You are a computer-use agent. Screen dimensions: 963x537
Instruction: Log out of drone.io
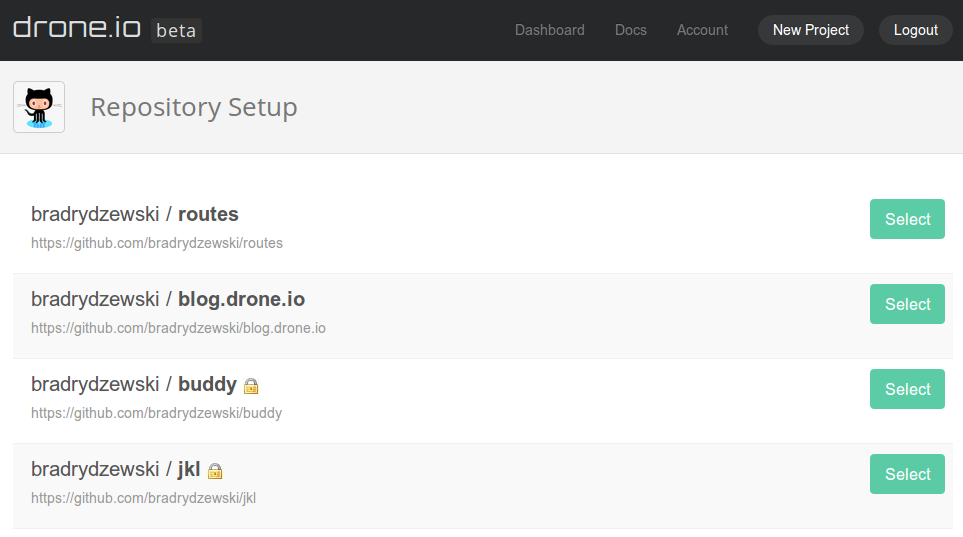click(915, 30)
